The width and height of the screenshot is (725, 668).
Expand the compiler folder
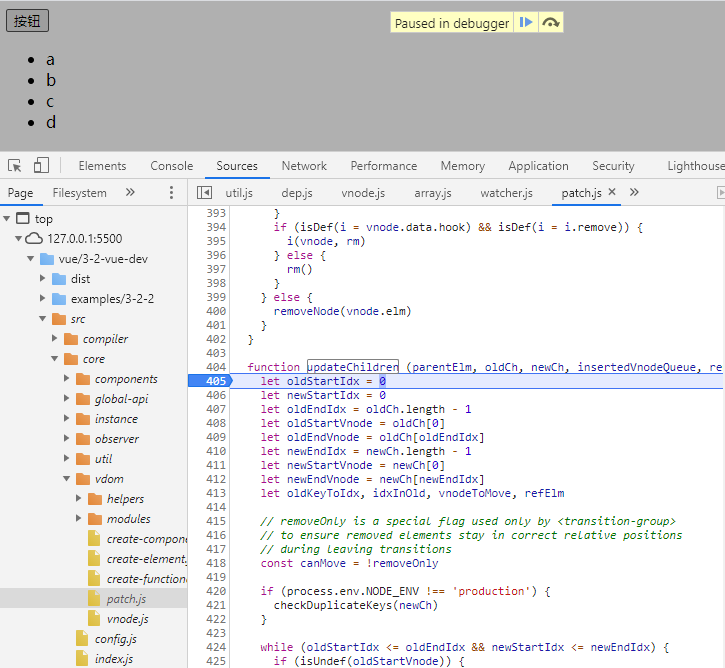(55, 339)
